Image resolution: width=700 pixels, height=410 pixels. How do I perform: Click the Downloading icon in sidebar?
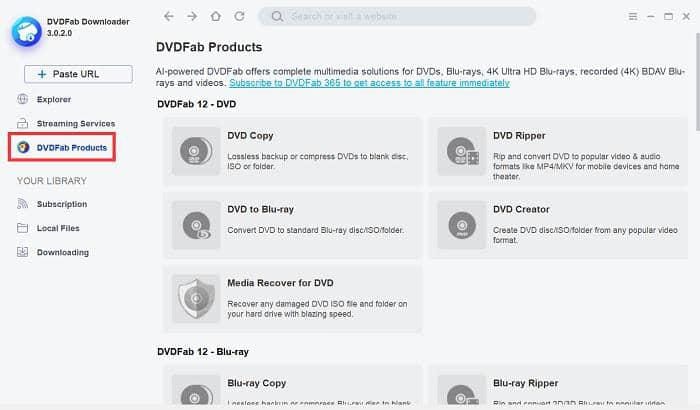(x=22, y=252)
